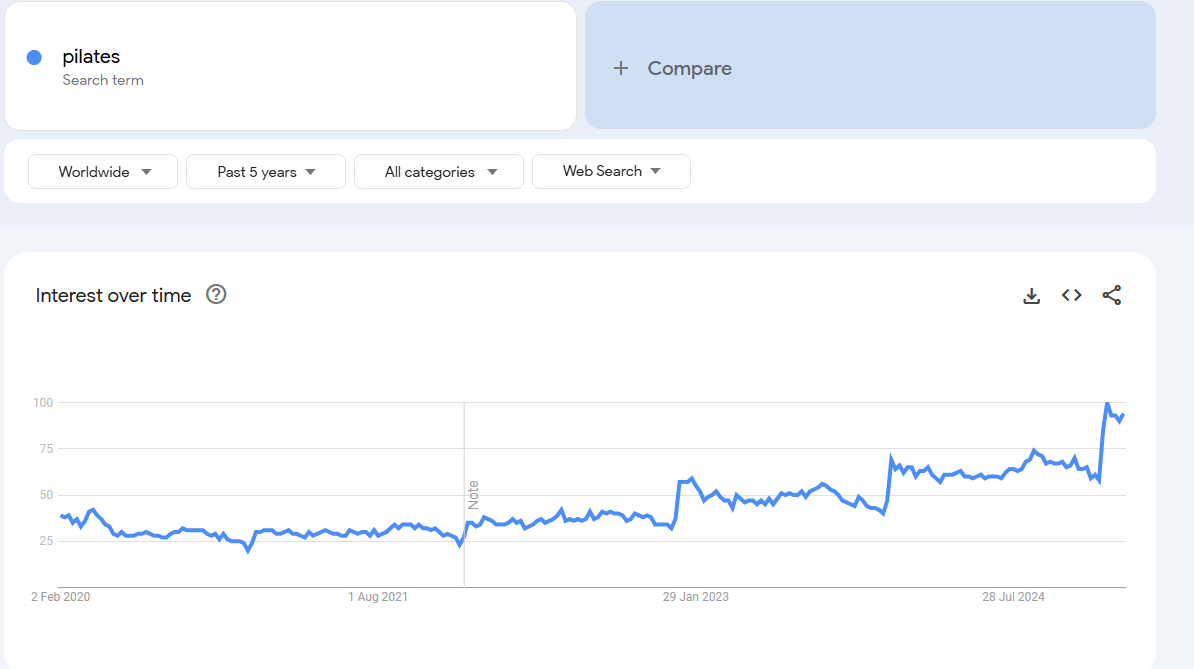The image size is (1194, 669).
Task: Open the Web Search type dropdown
Action: (x=611, y=171)
